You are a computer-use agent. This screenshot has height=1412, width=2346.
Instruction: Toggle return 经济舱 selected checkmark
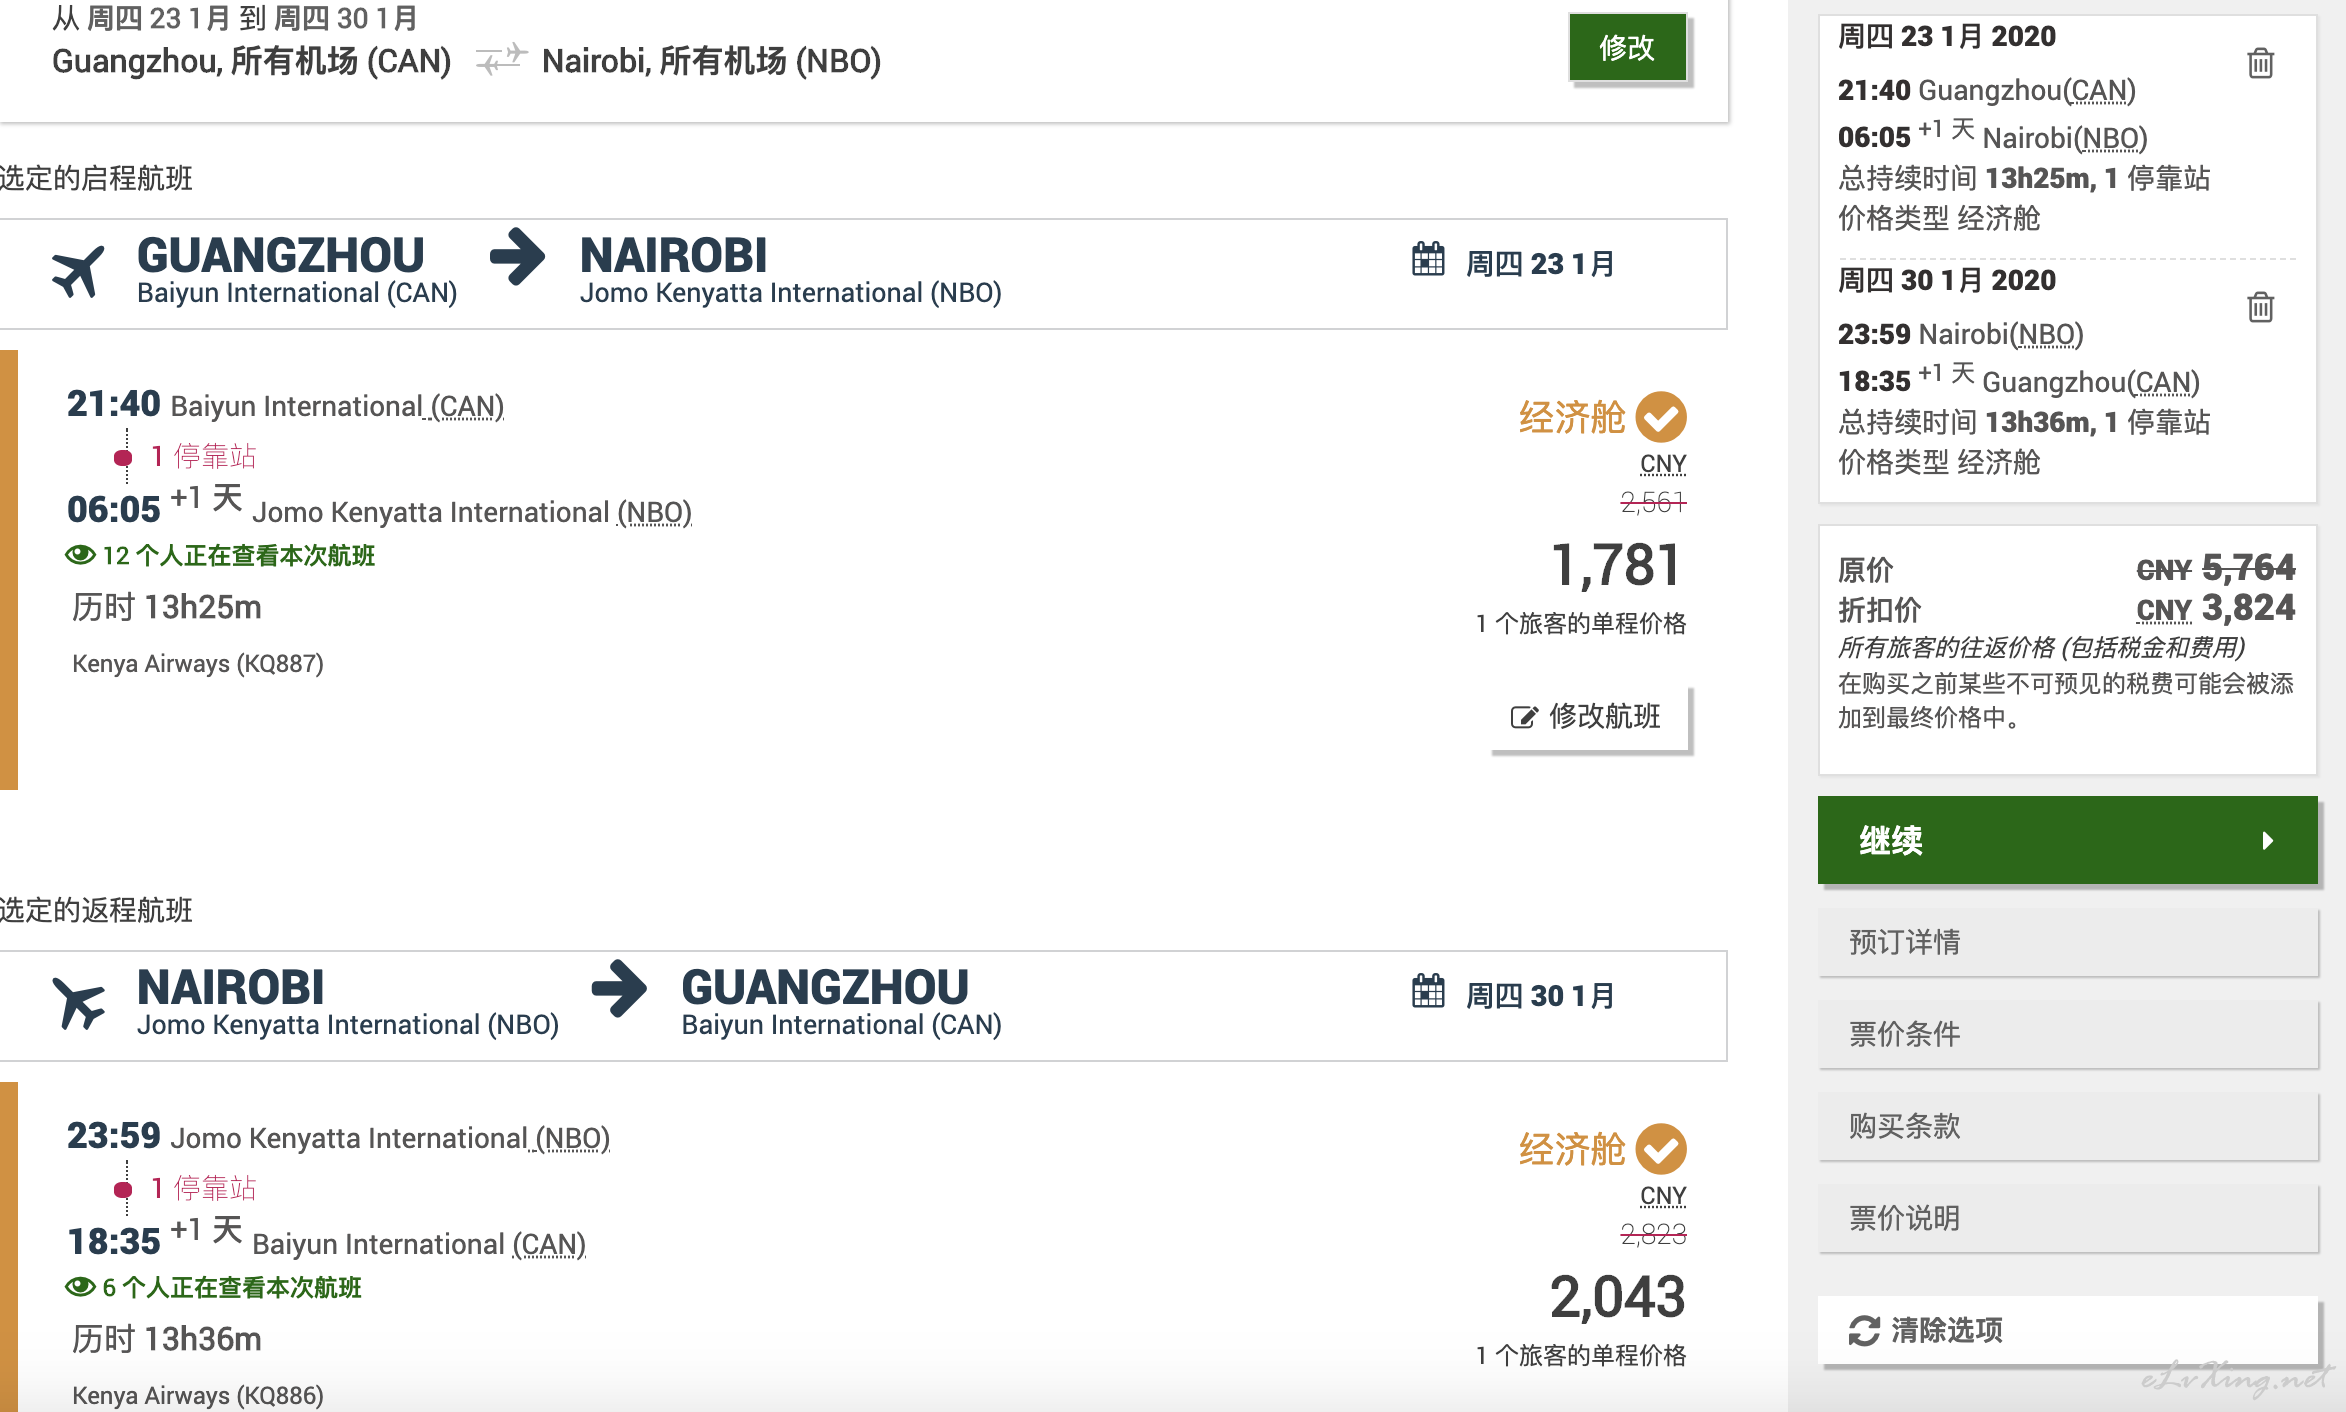coord(1661,1149)
